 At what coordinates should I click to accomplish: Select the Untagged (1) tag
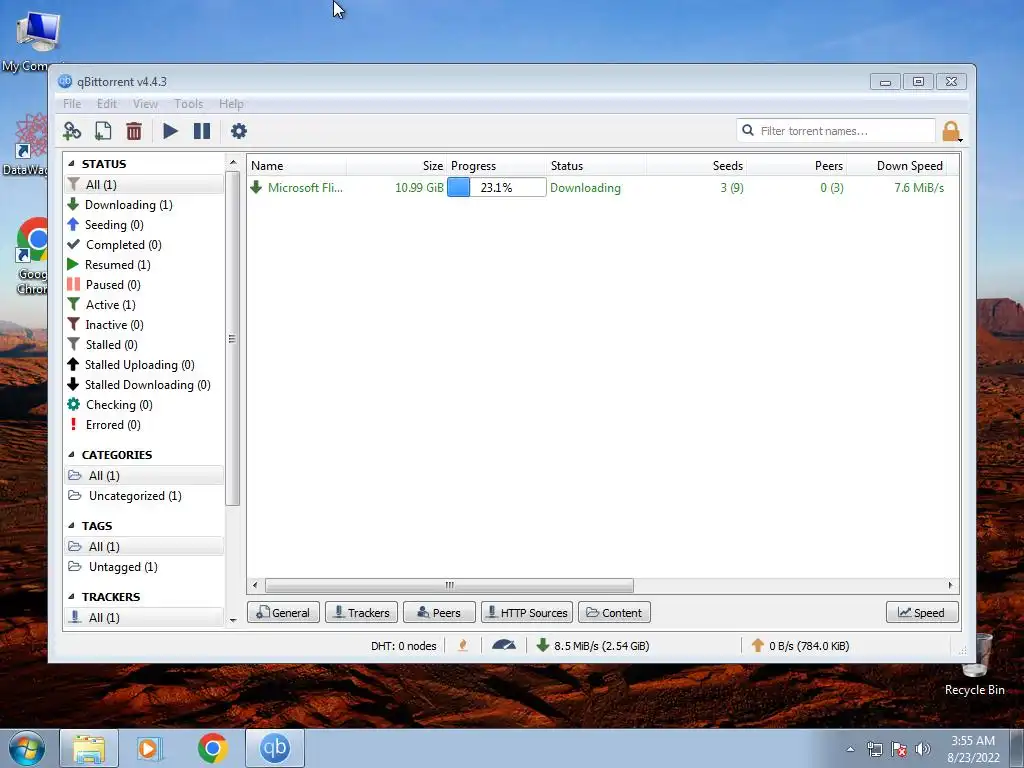[144, 567]
